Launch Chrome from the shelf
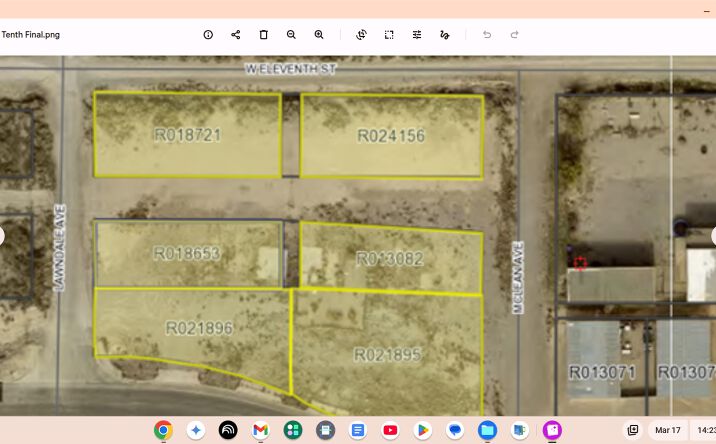This screenshot has height=444, width=716. coord(163,430)
